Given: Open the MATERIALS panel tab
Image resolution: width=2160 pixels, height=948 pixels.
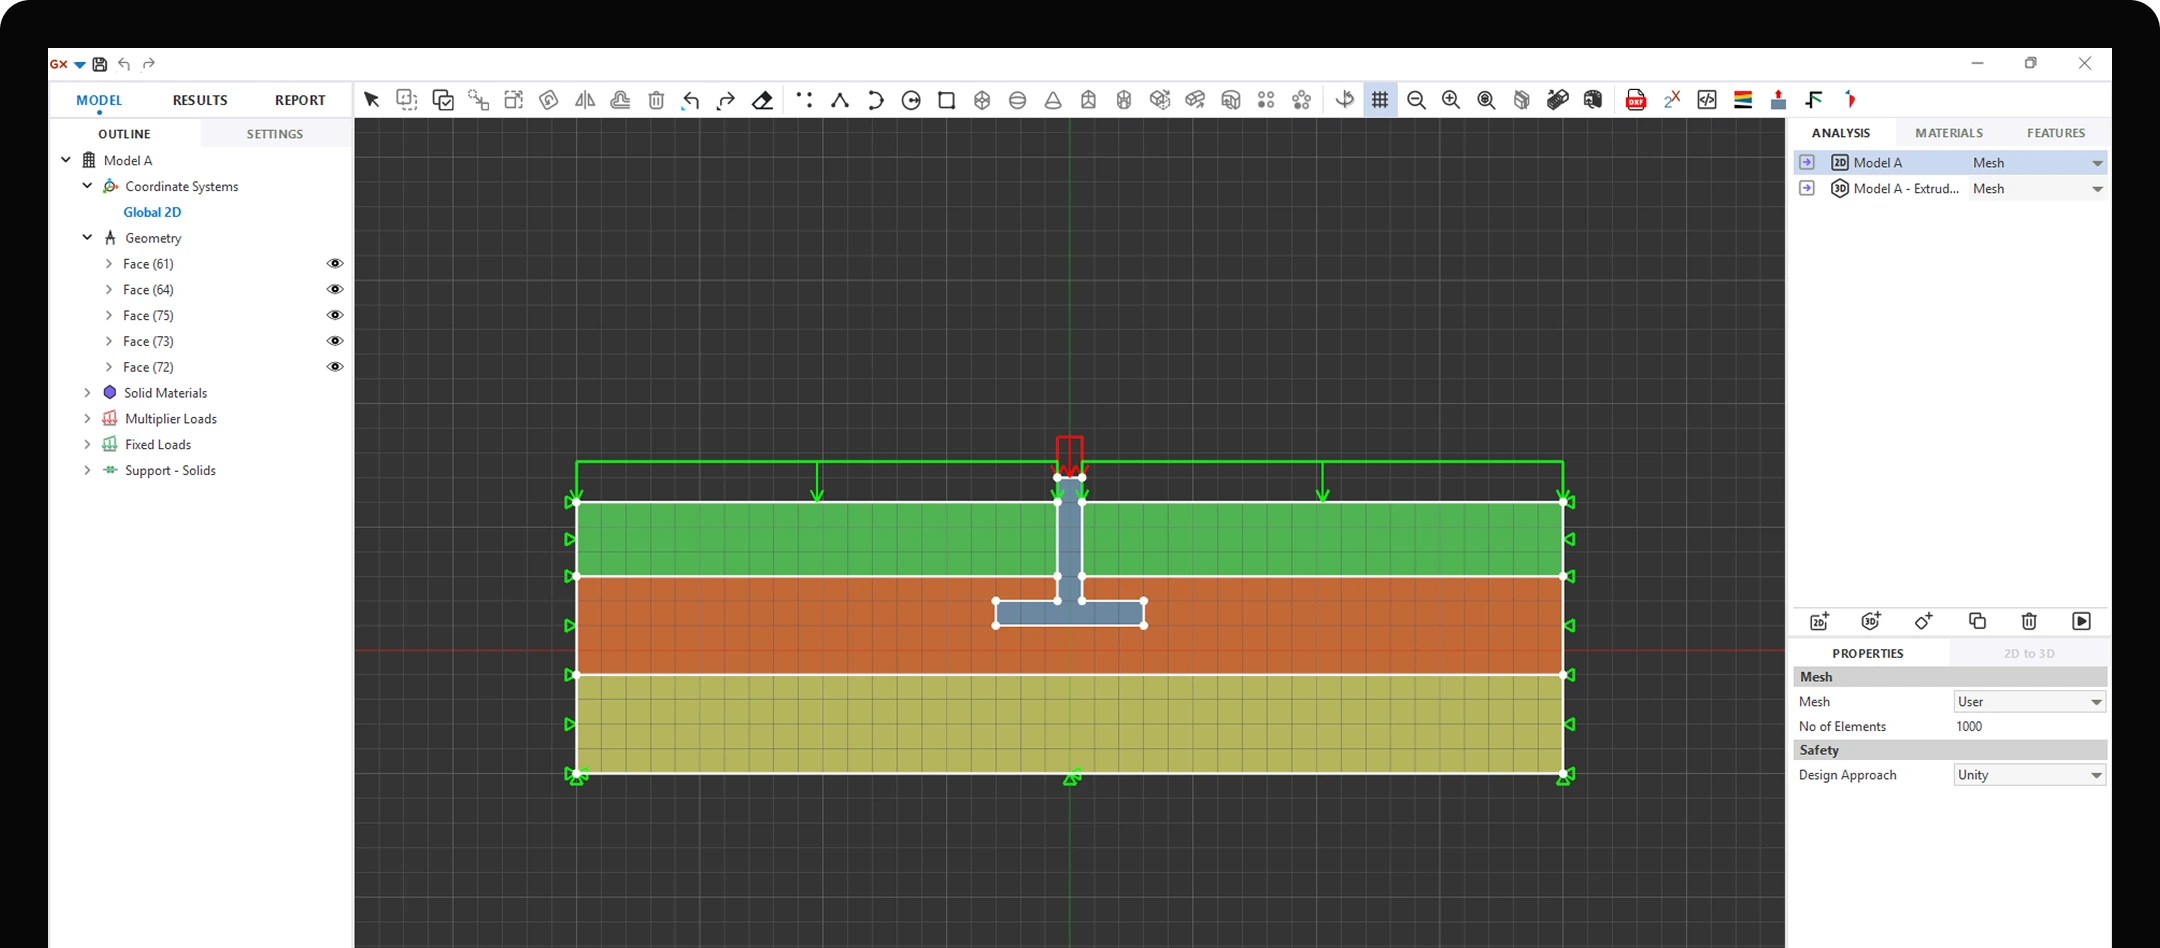Looking at the screenshot, I should 1948,132.
